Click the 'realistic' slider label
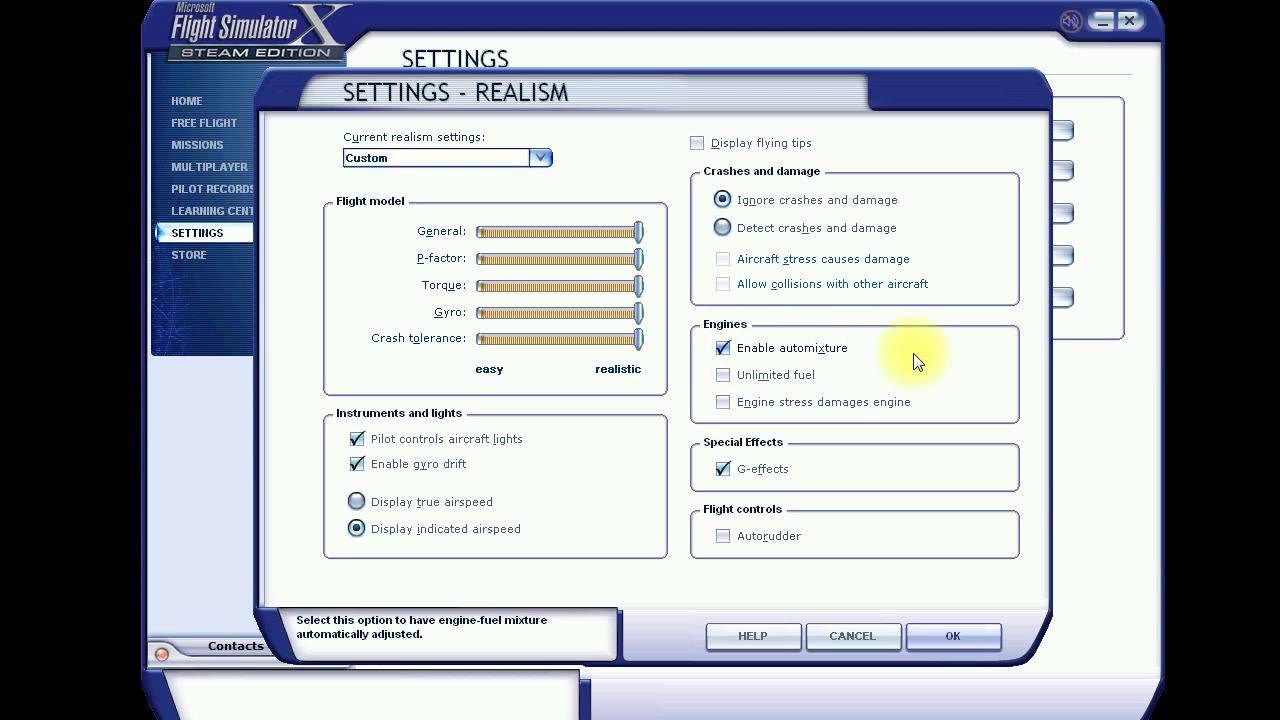Screen dimensions: 1280x720 (x=618, y=369)
